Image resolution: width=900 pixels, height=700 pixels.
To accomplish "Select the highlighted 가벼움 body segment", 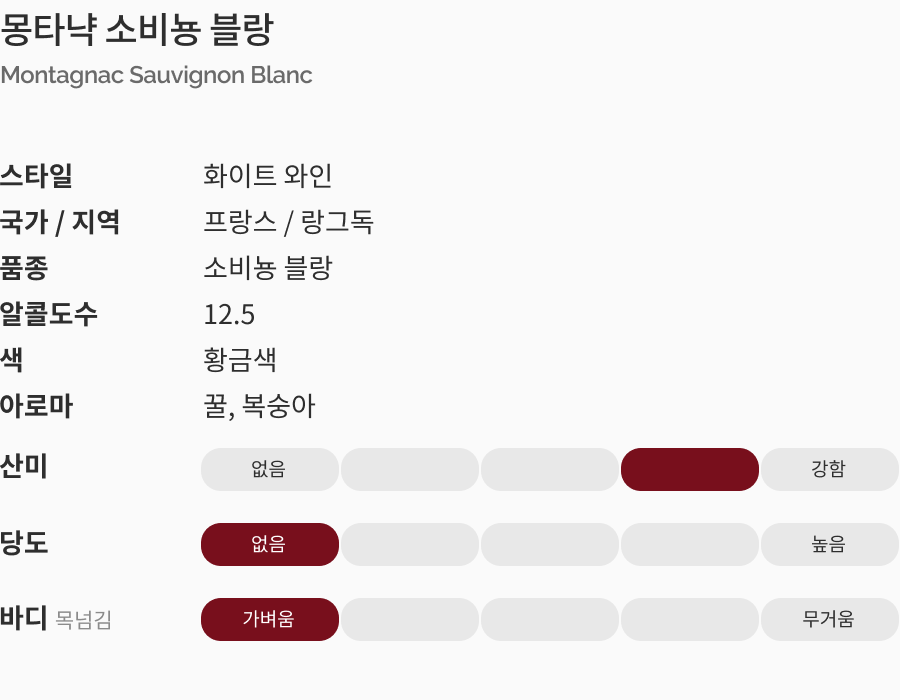I will (270, 619).
